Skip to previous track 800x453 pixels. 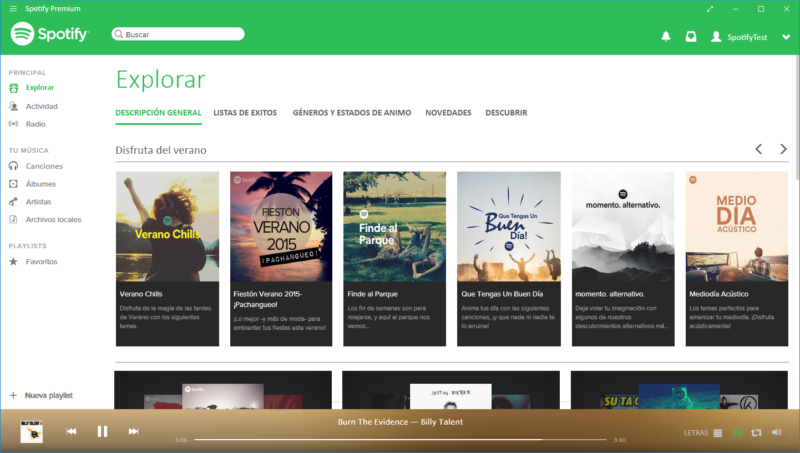pyautogui.click(x=71, y=432)
